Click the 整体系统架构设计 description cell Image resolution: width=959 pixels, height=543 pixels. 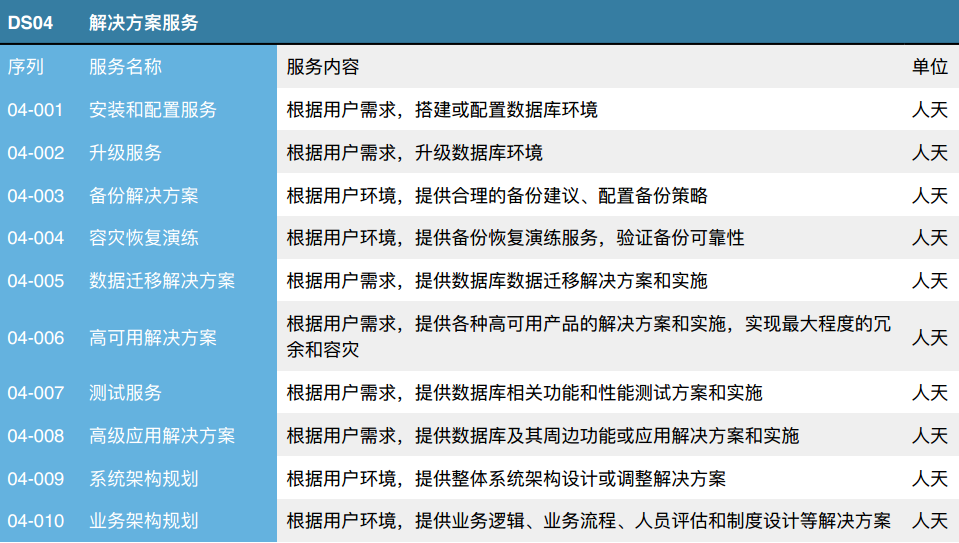(x=506, y=479)
